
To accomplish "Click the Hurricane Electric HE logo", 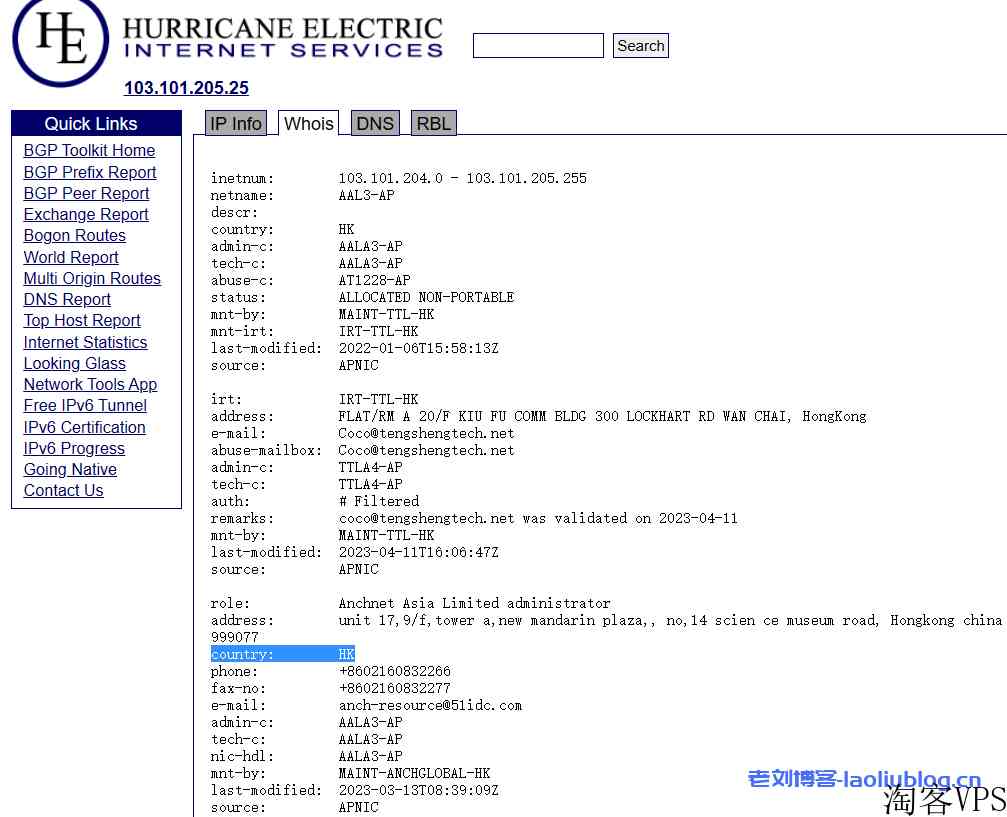I will tap(60, 40).
